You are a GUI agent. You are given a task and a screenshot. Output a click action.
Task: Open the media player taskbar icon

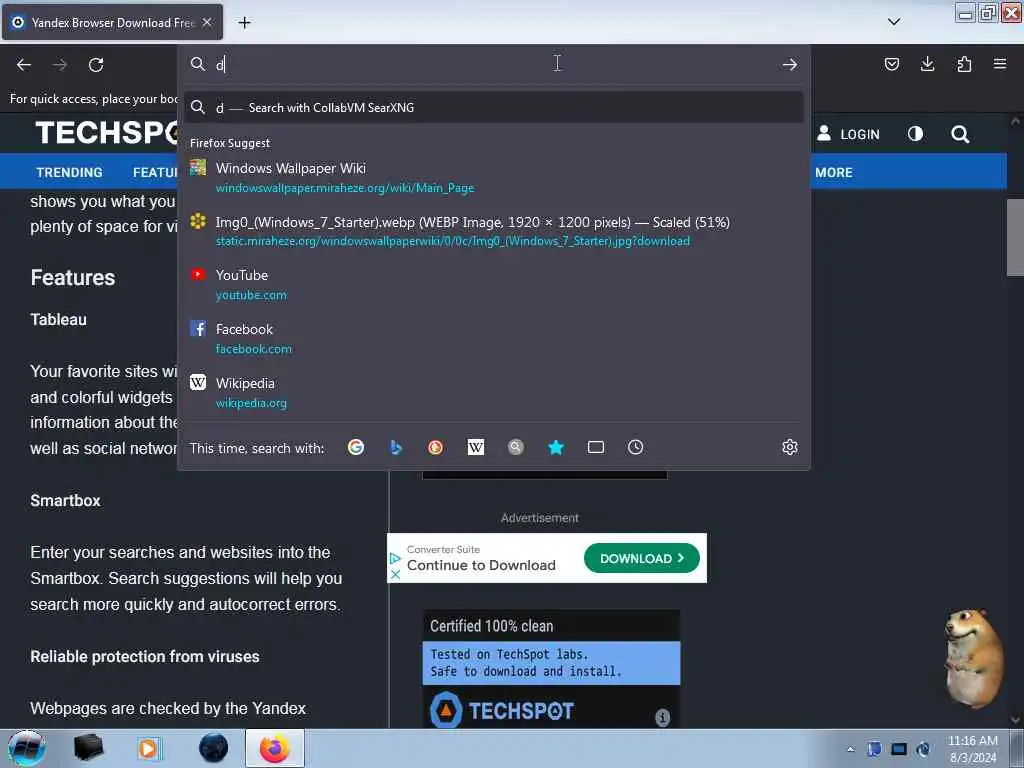pos(149,748)
